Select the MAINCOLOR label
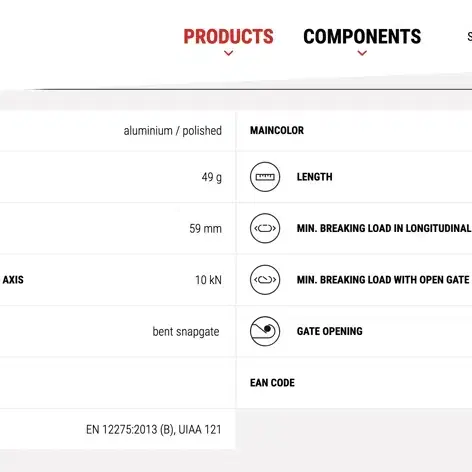Screen dimensions: 472x472 277,130
